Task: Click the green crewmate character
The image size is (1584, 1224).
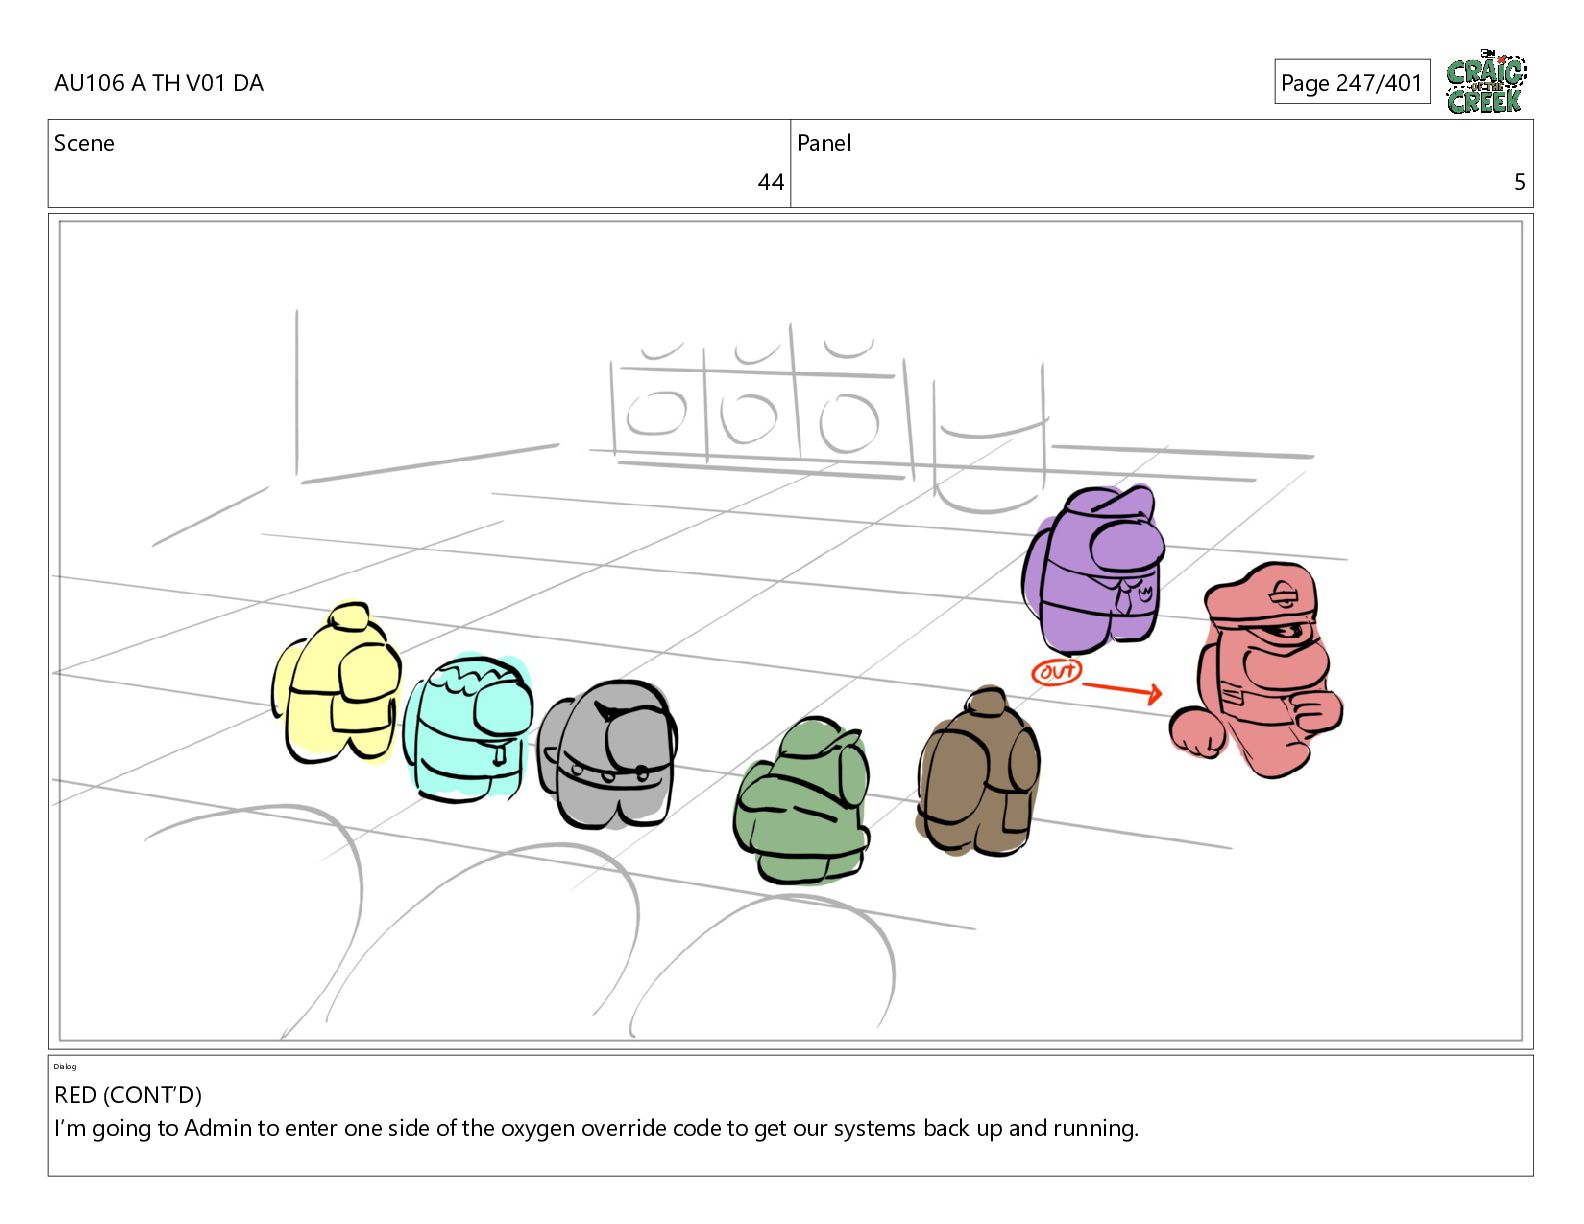Action: tap(802, 802)
